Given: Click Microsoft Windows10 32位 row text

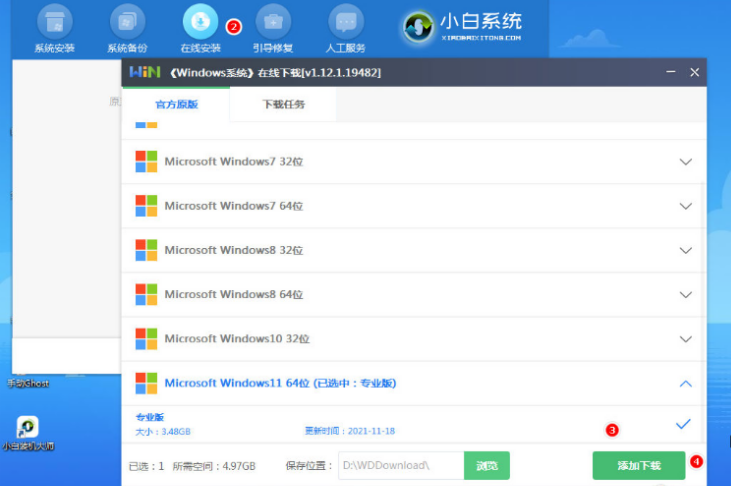Looking at the screenshot, I should point(237,339).
